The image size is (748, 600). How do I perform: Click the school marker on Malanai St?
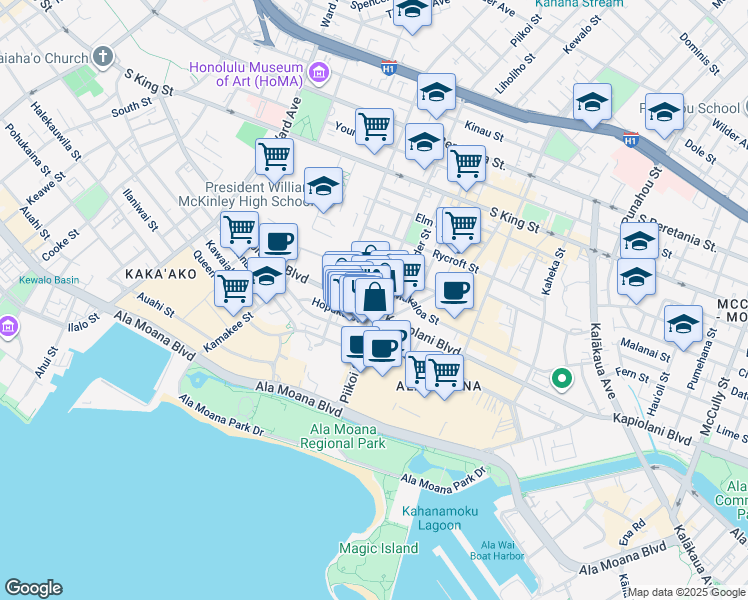pyautogui.click(x=683, y=324)
